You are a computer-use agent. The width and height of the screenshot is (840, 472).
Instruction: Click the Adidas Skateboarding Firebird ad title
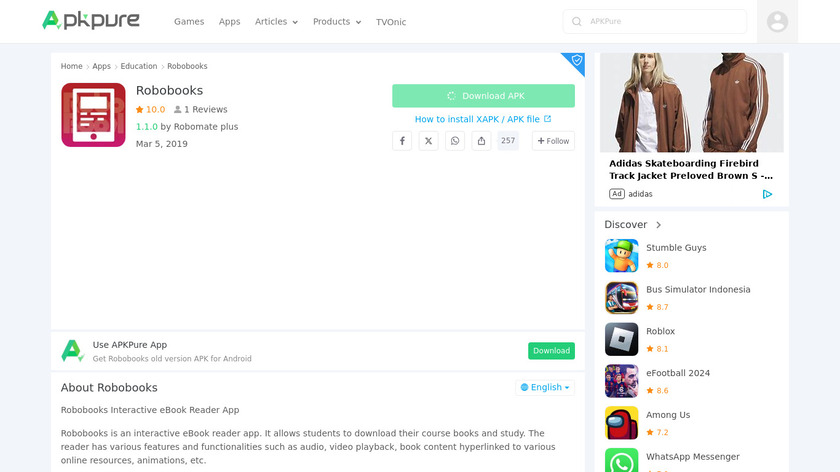pos(691,169)
